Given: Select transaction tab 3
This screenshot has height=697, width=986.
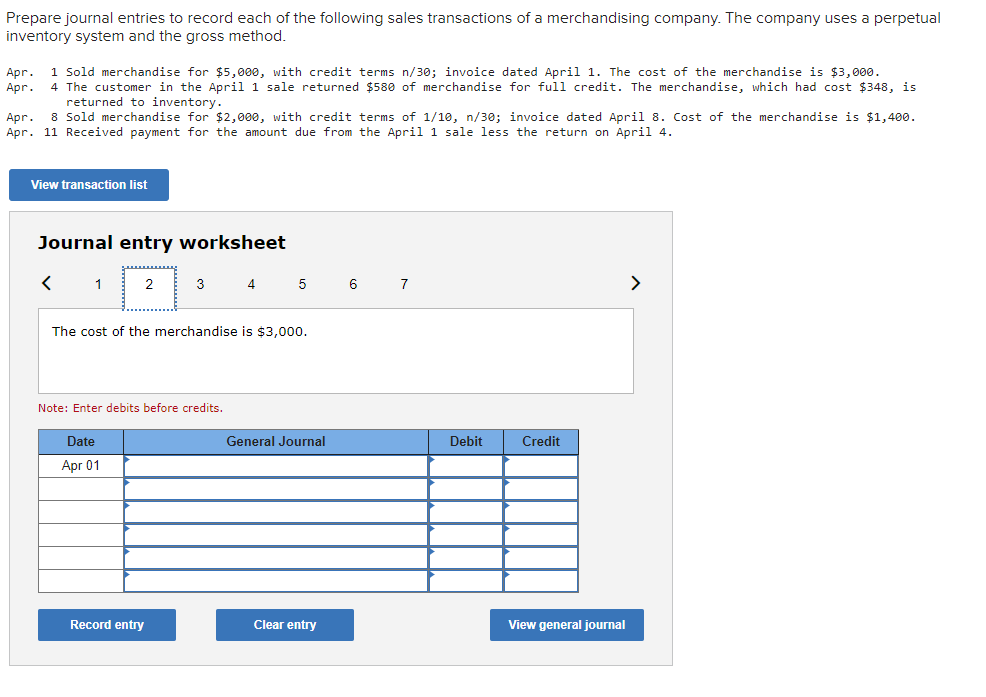Looking at the screenshot, I should click(200, 284).
